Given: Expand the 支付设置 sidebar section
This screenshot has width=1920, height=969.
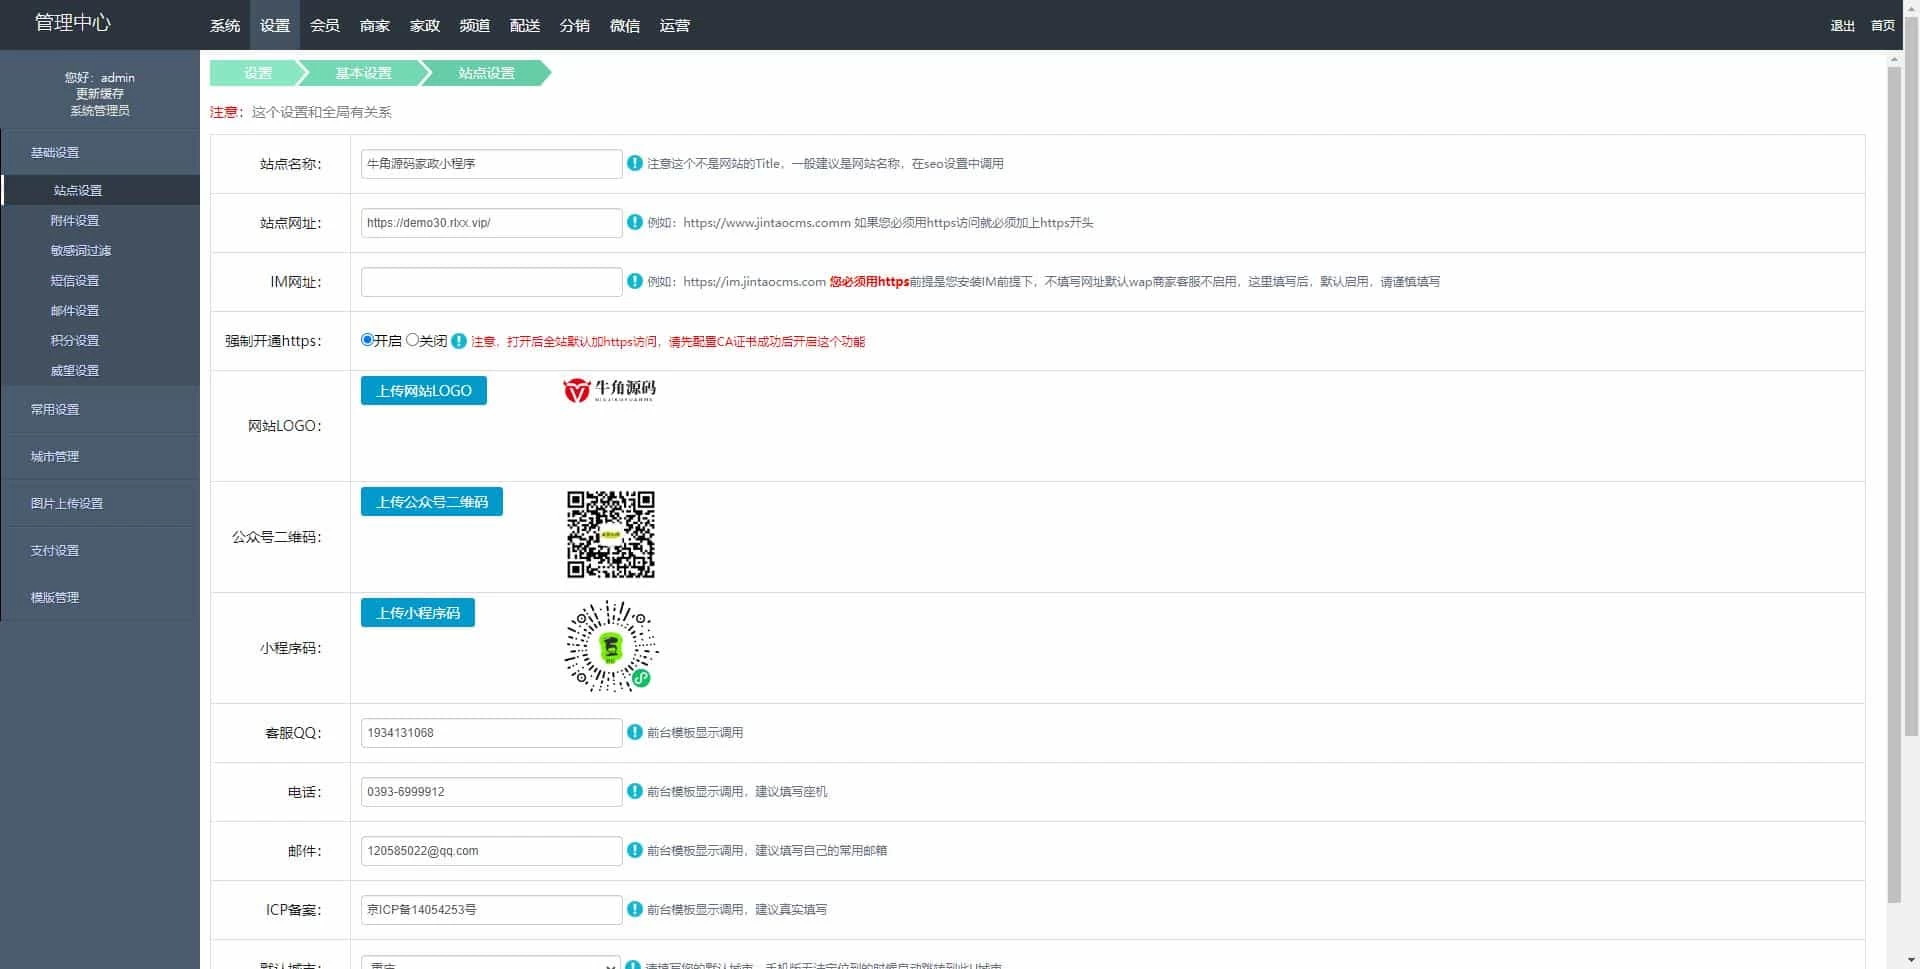Looking at the screenshot, I should tap(55, 550).
